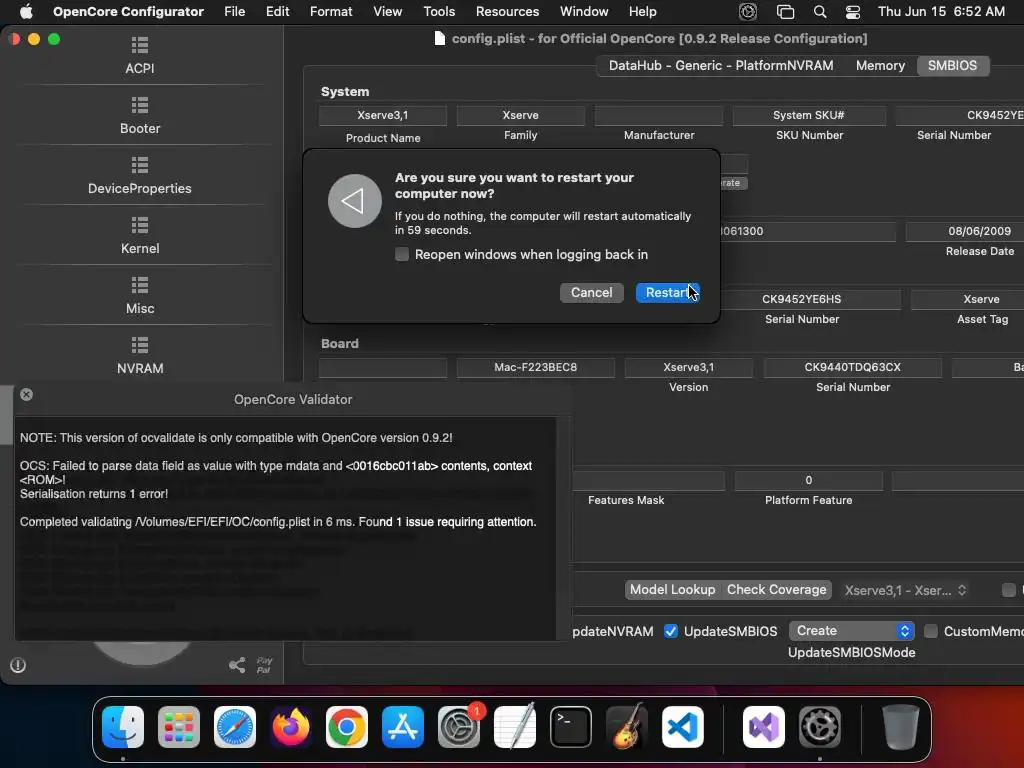1024x768 pixels.
Task: Open Launchpad from the Dock
Action: (179, 727)
